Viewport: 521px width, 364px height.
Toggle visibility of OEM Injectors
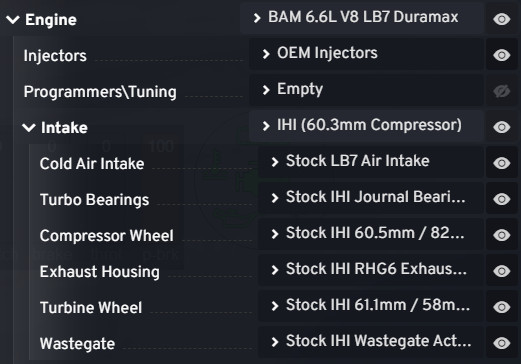[502, 55]
